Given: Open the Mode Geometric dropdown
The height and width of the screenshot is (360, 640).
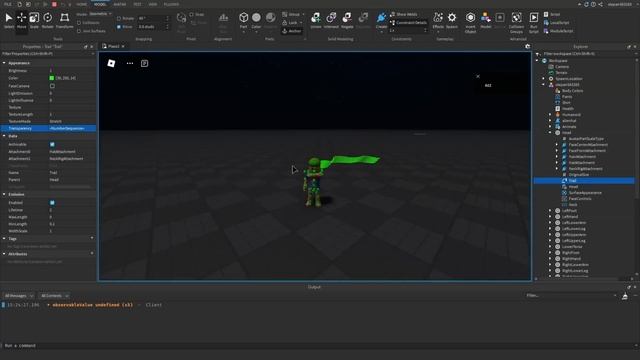Looking at the screenshot, I should [x=100, y=14].
